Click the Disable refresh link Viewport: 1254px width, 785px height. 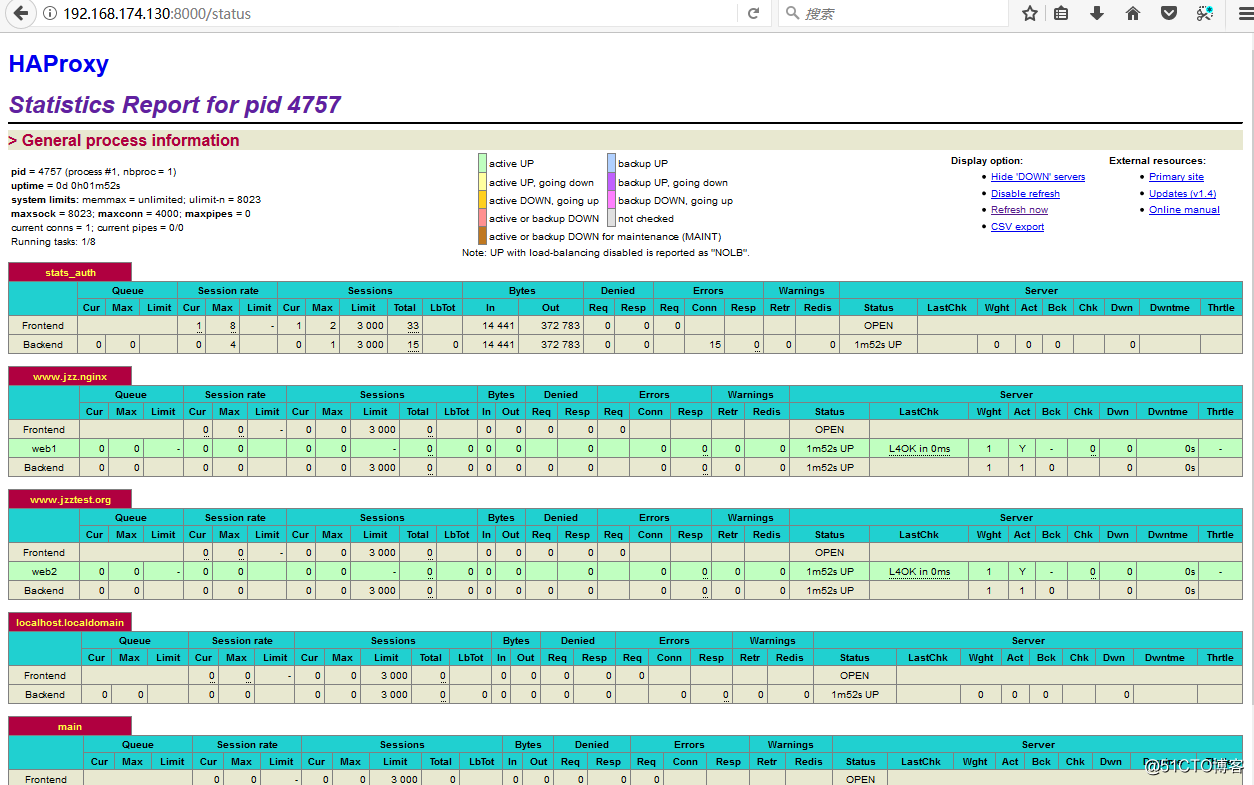1025,194
